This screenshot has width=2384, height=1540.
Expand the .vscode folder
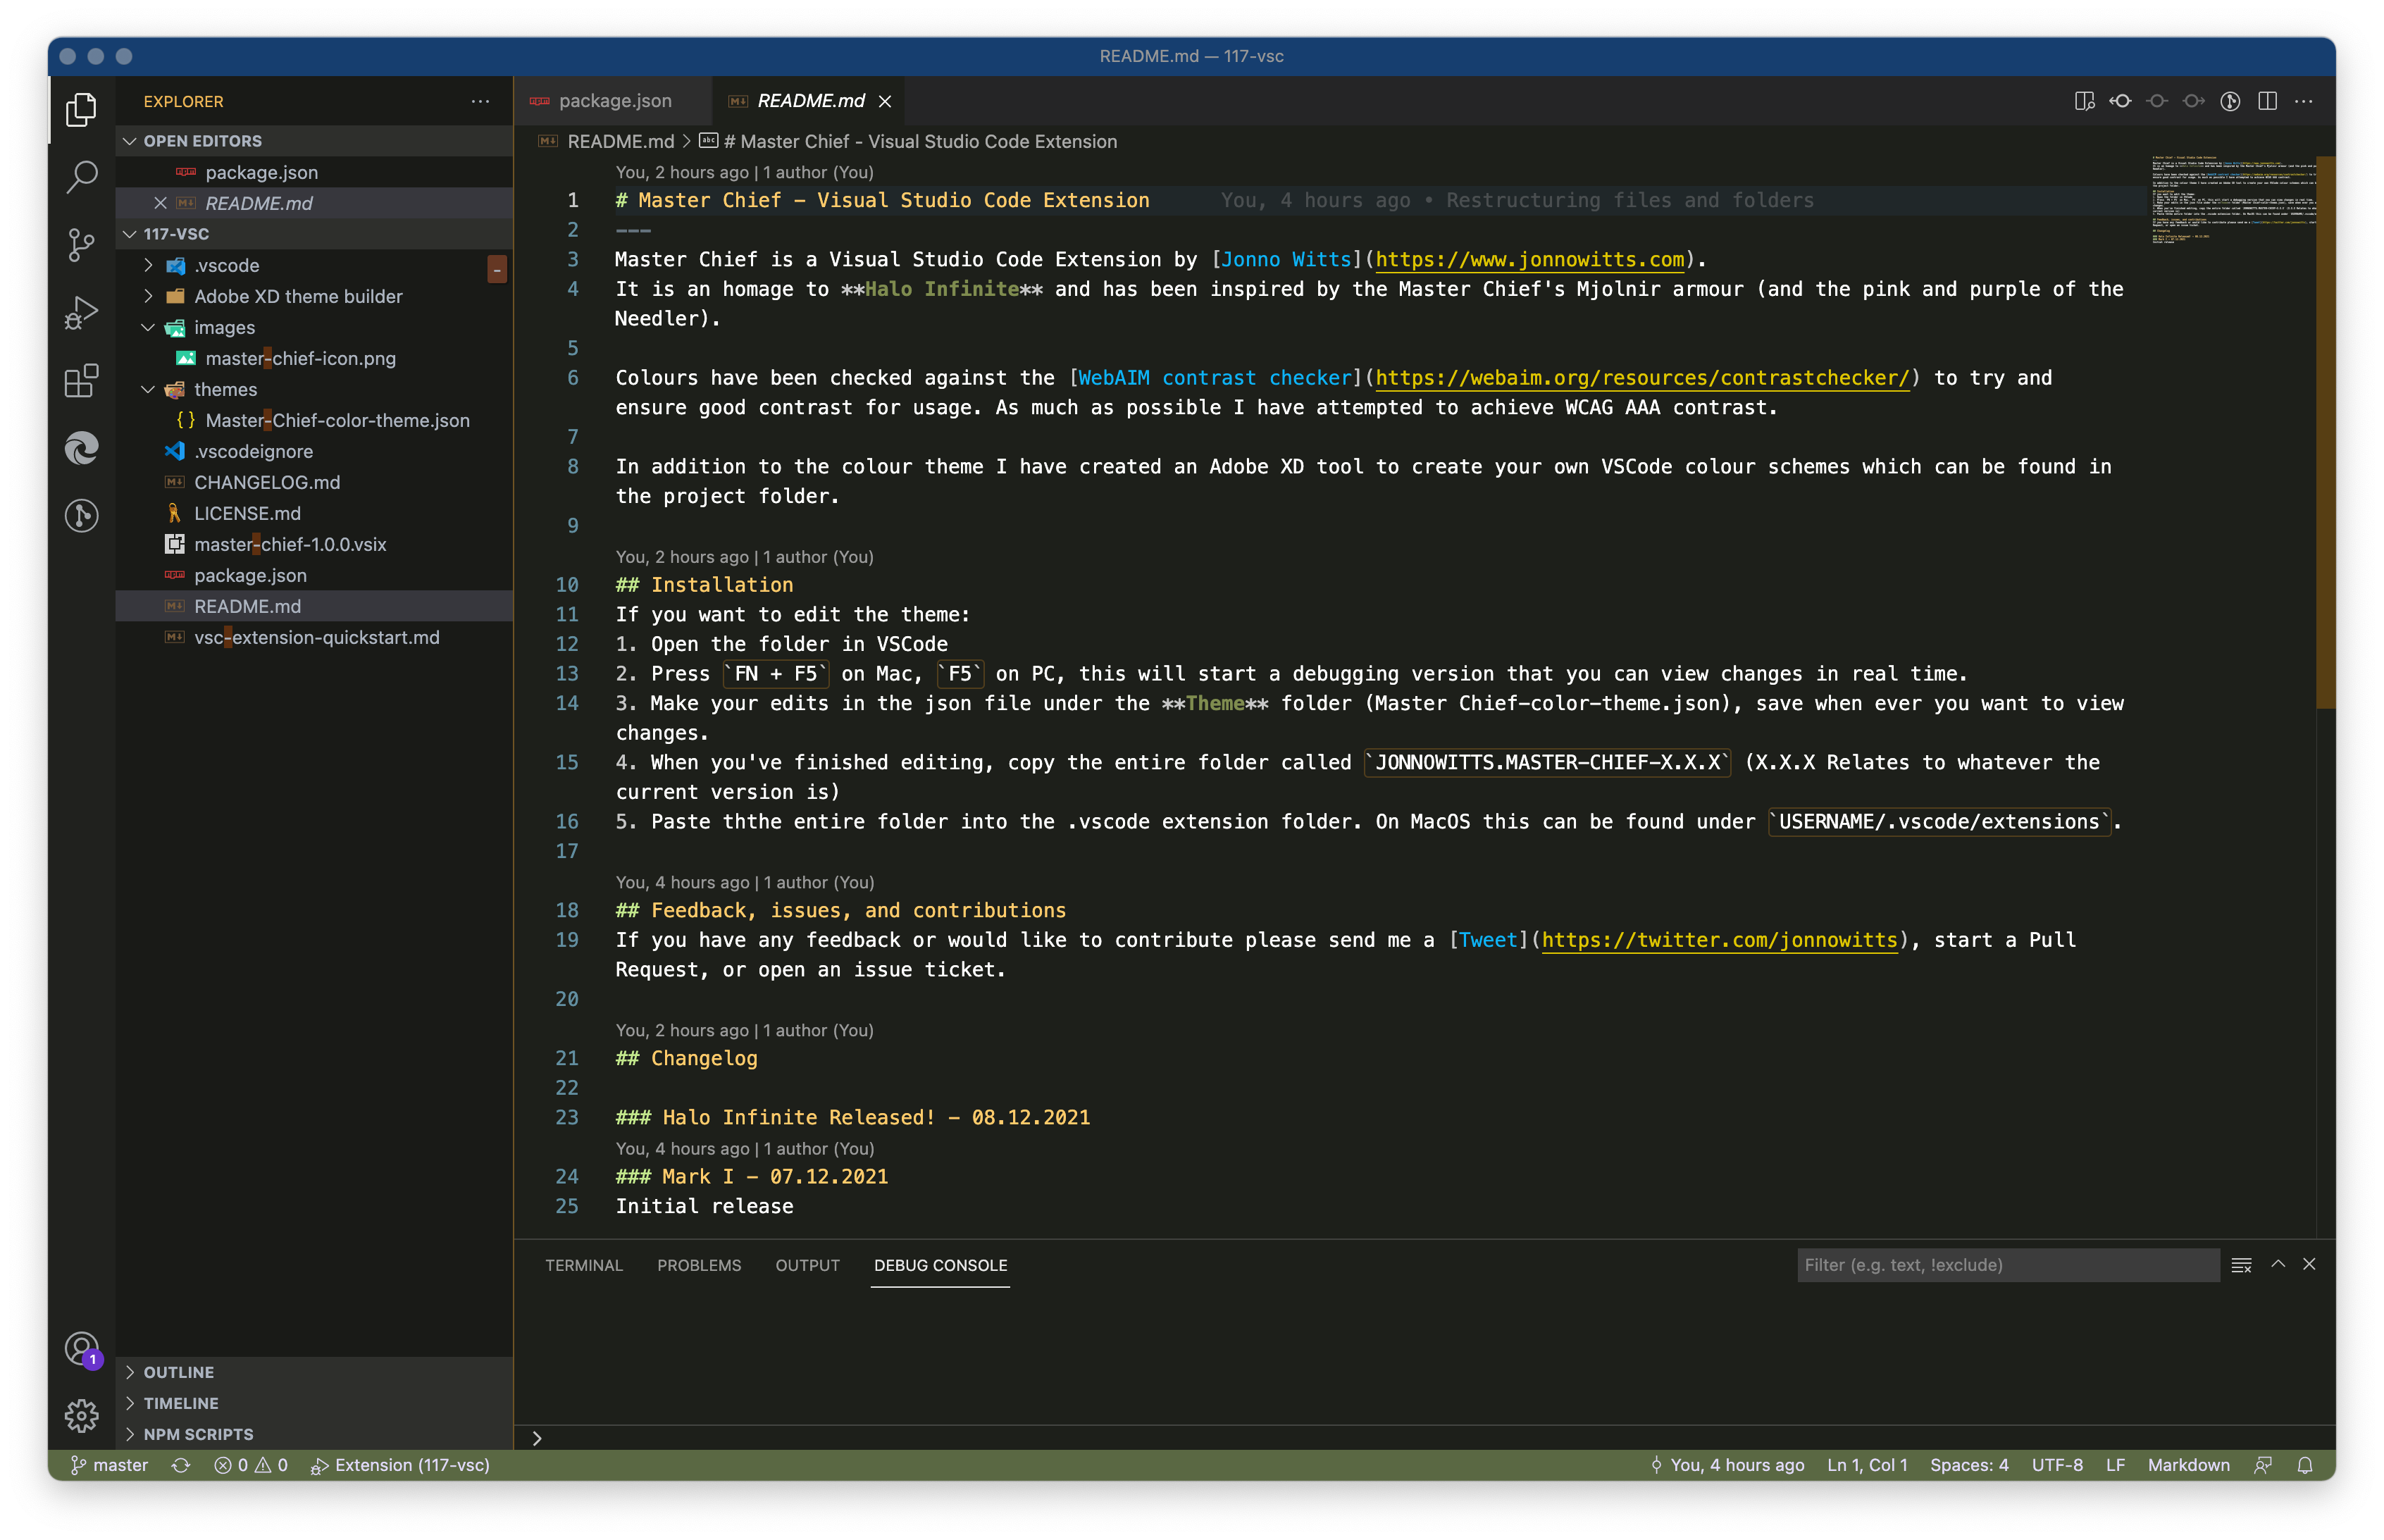pos(314,265)
